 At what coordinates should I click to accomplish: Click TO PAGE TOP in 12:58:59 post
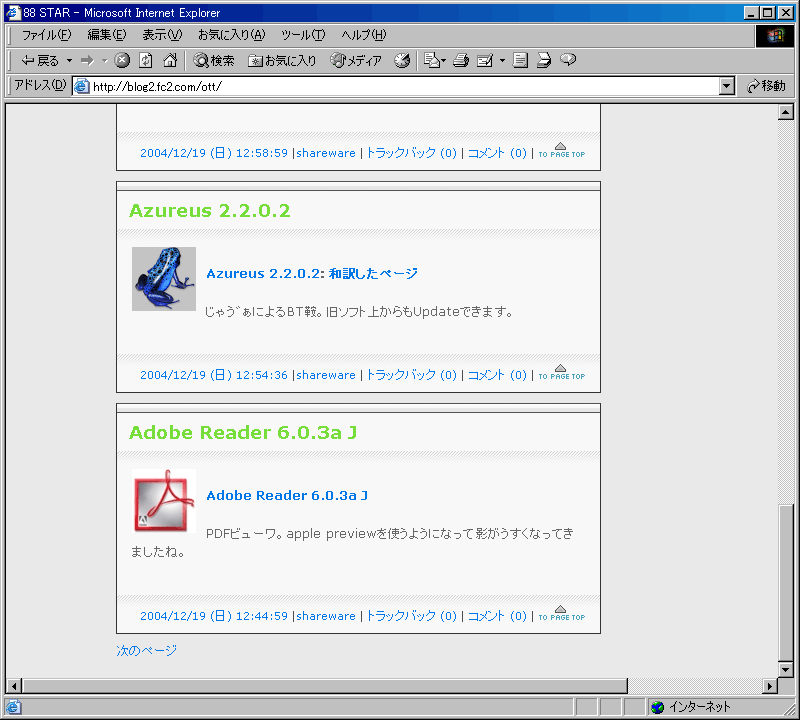(561, 151)
